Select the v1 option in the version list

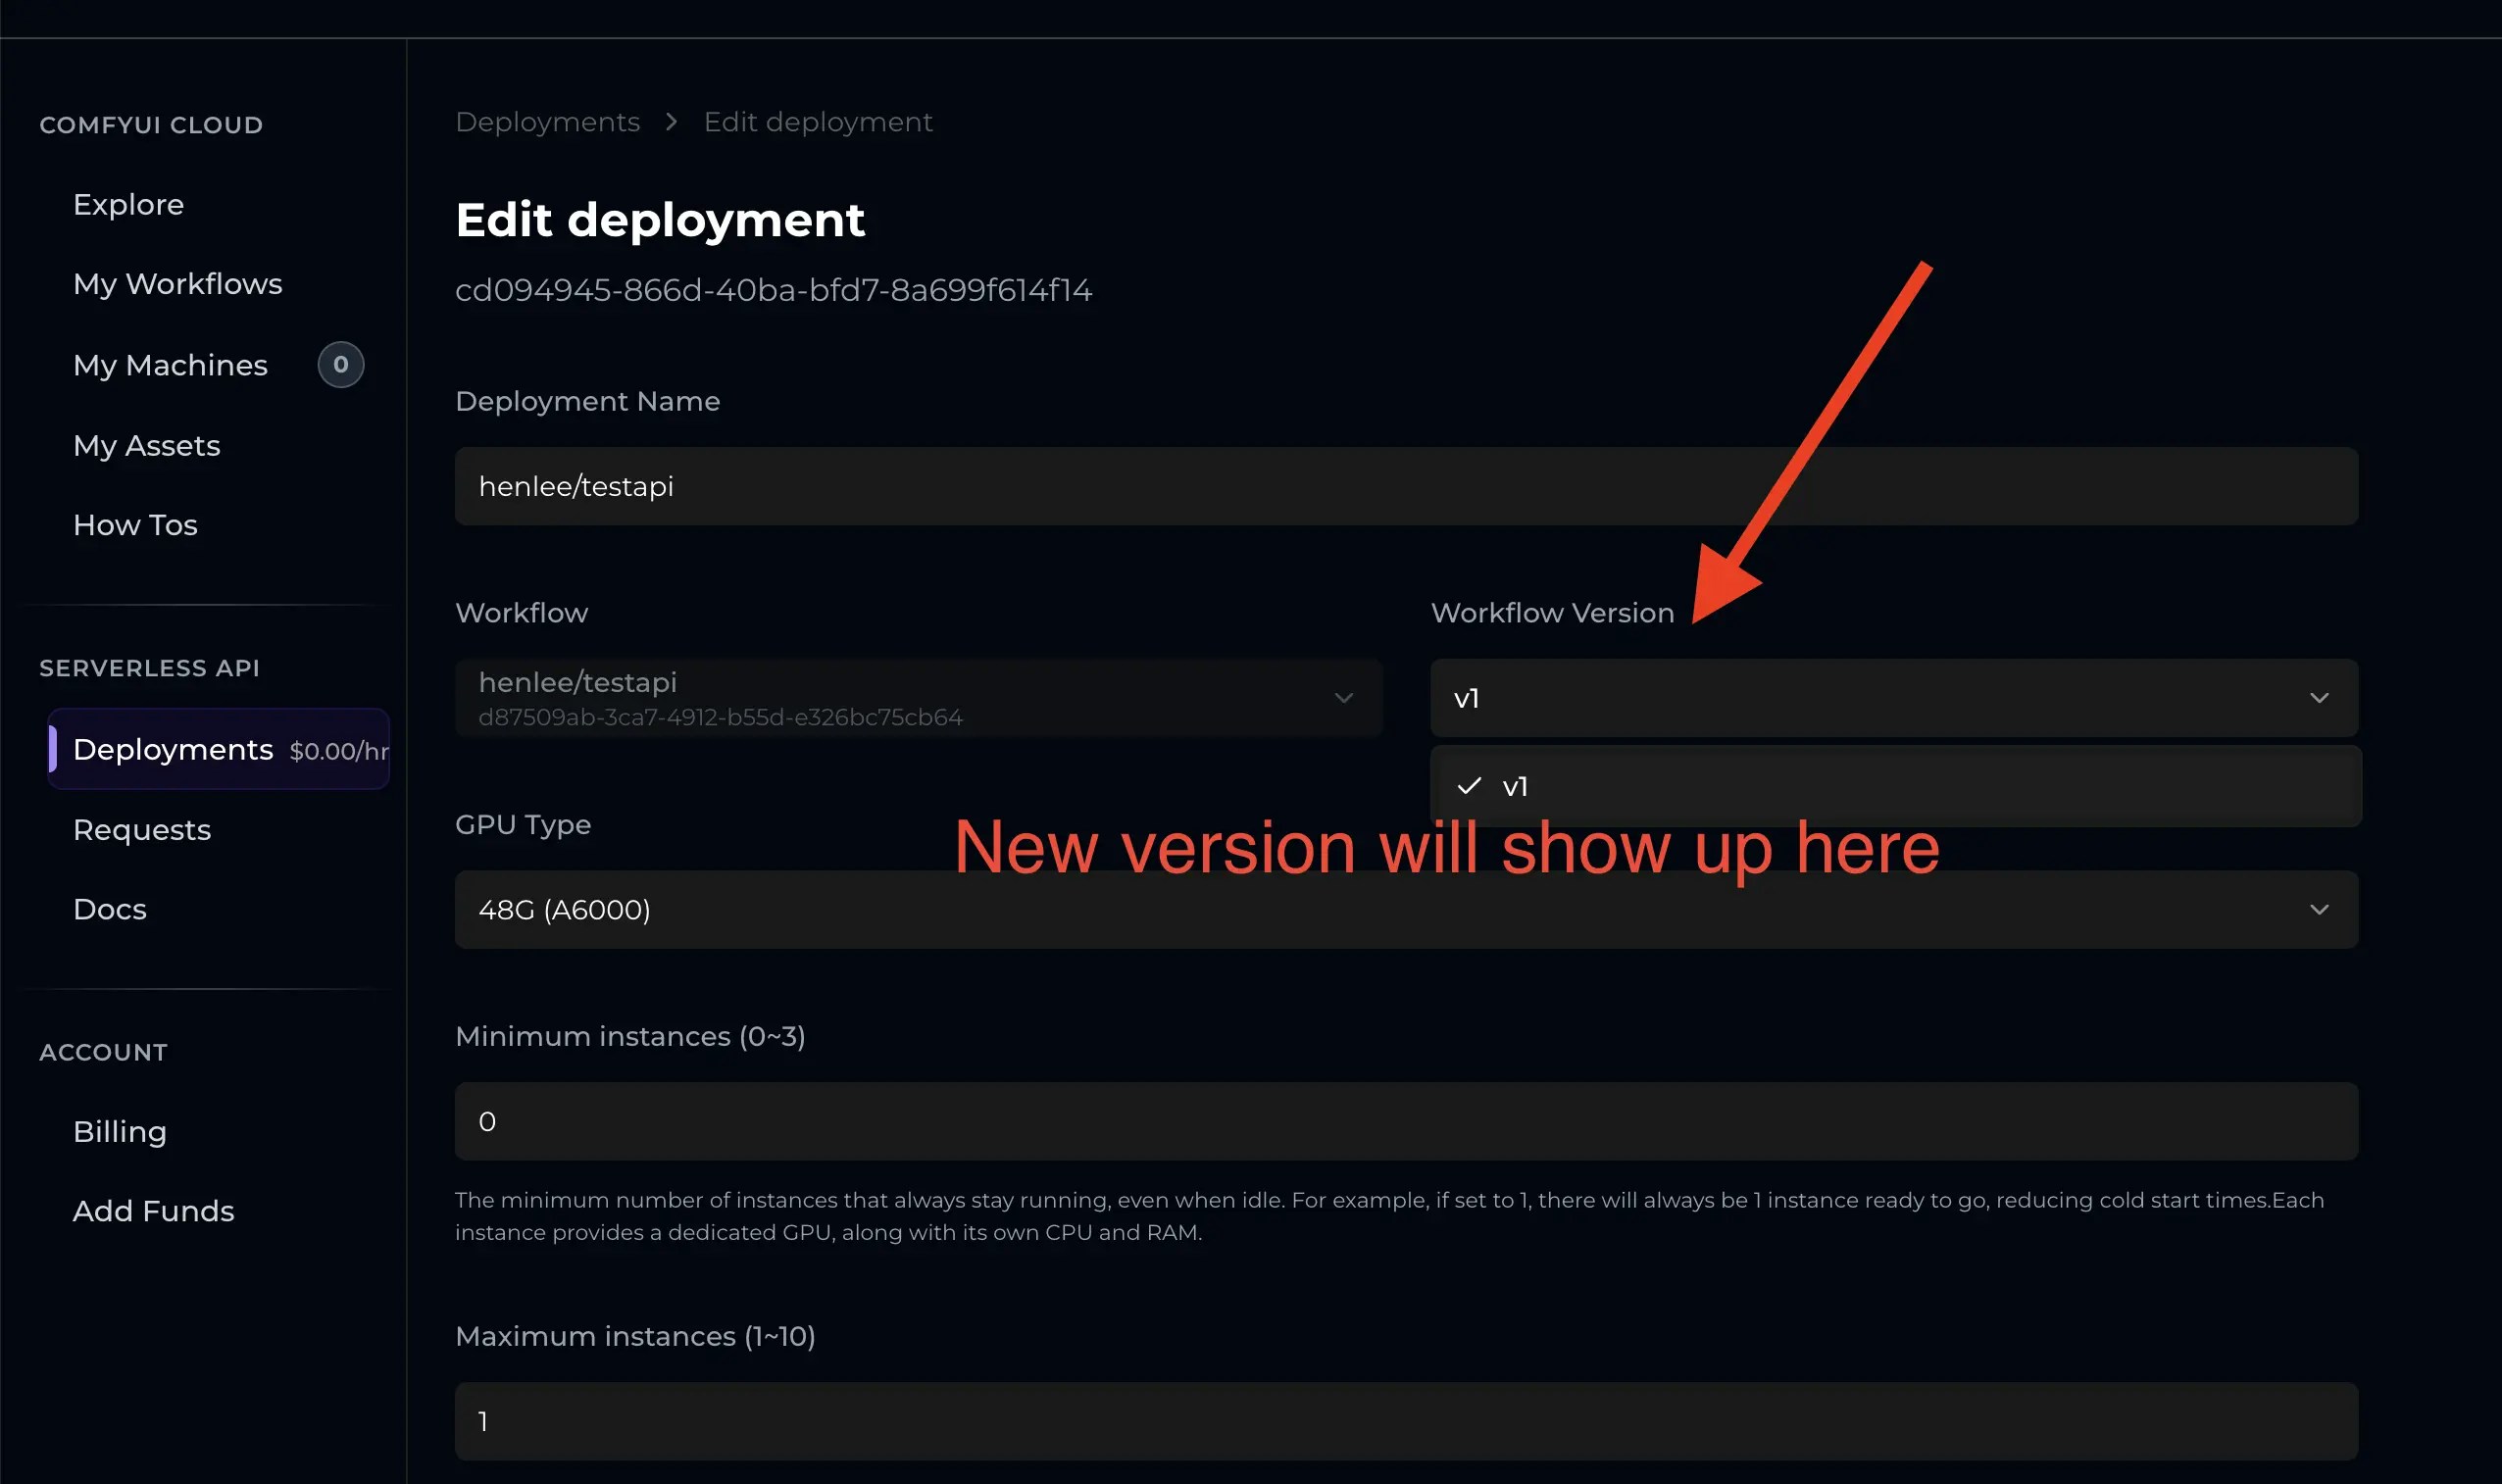click(1514, 786)
